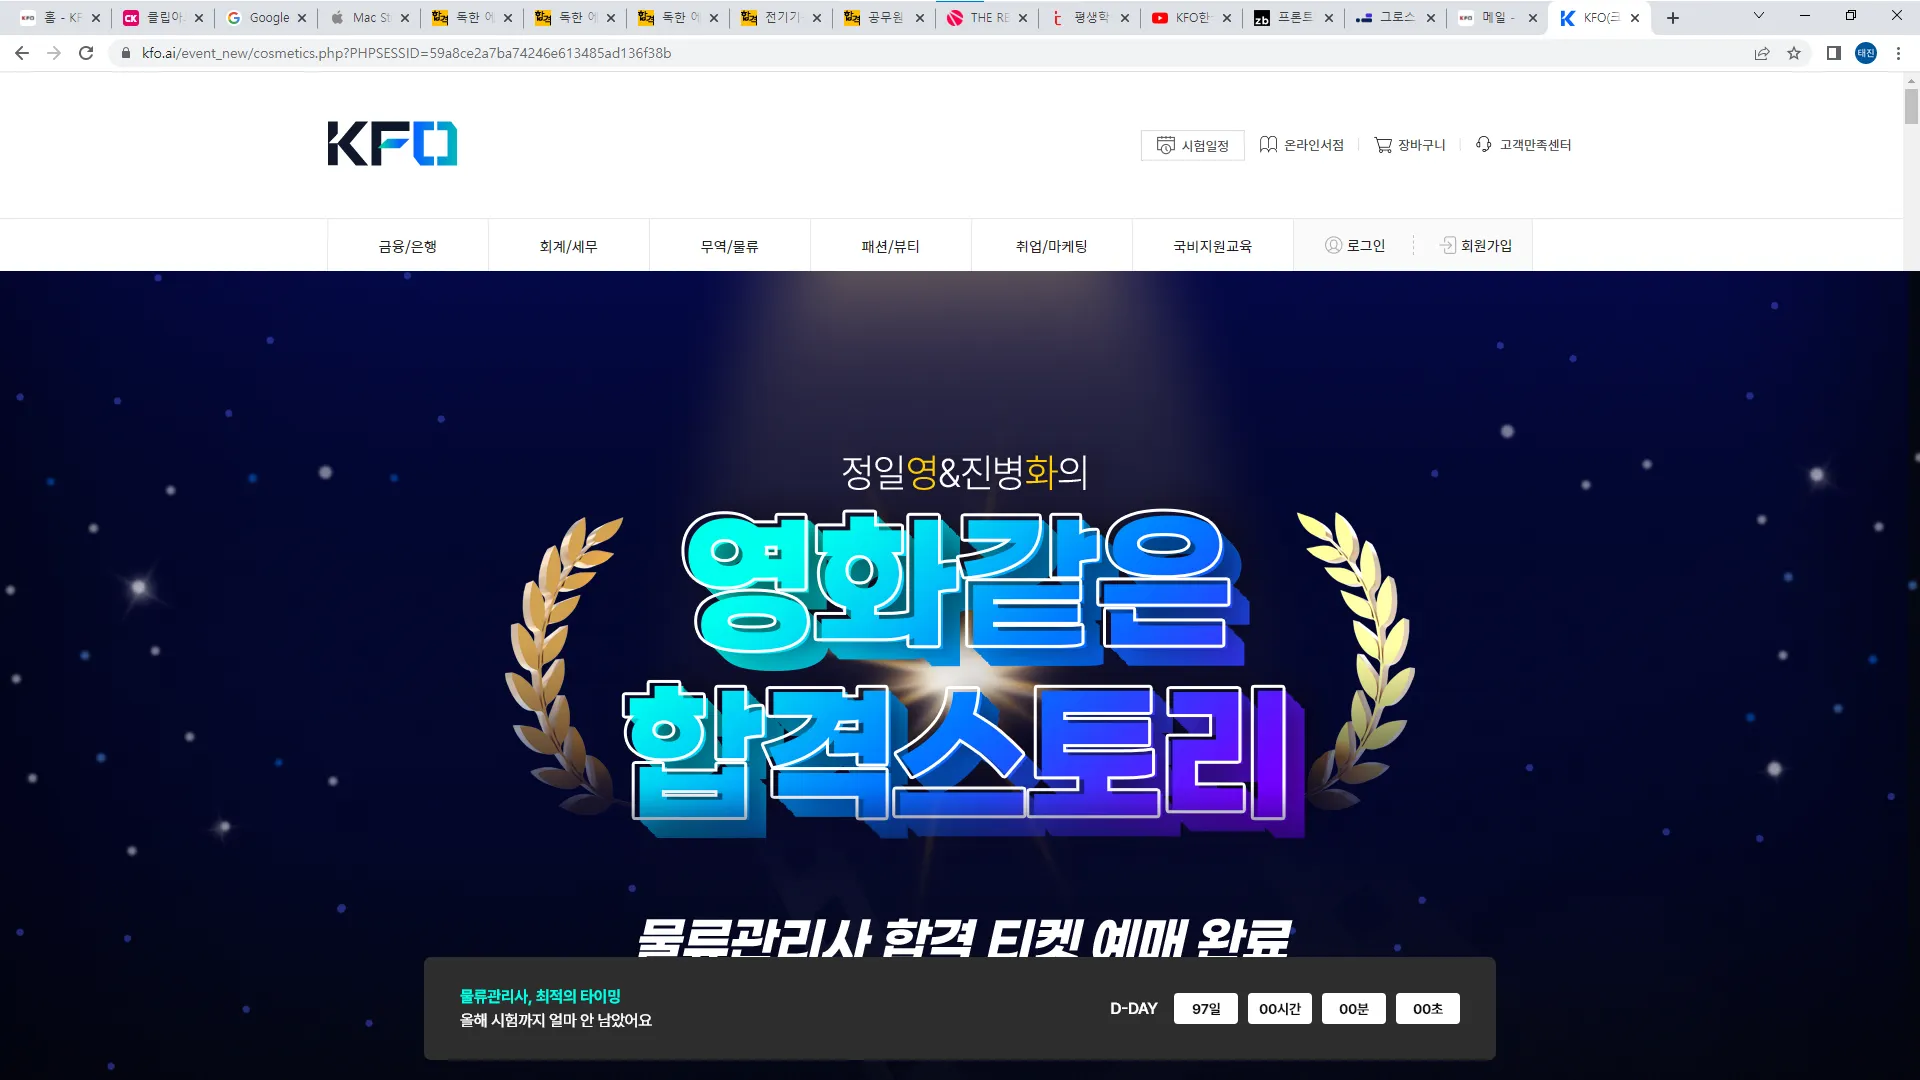This screenshot has width=1920, height=1080.
Task: Toggle the browser side panel icon
Action: click(1834, 53)
